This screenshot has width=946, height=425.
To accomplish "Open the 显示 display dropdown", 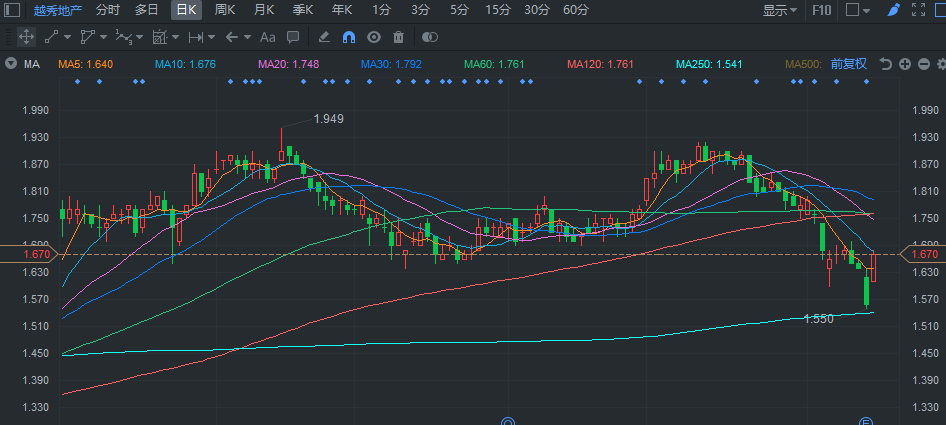I will (780, 10).
